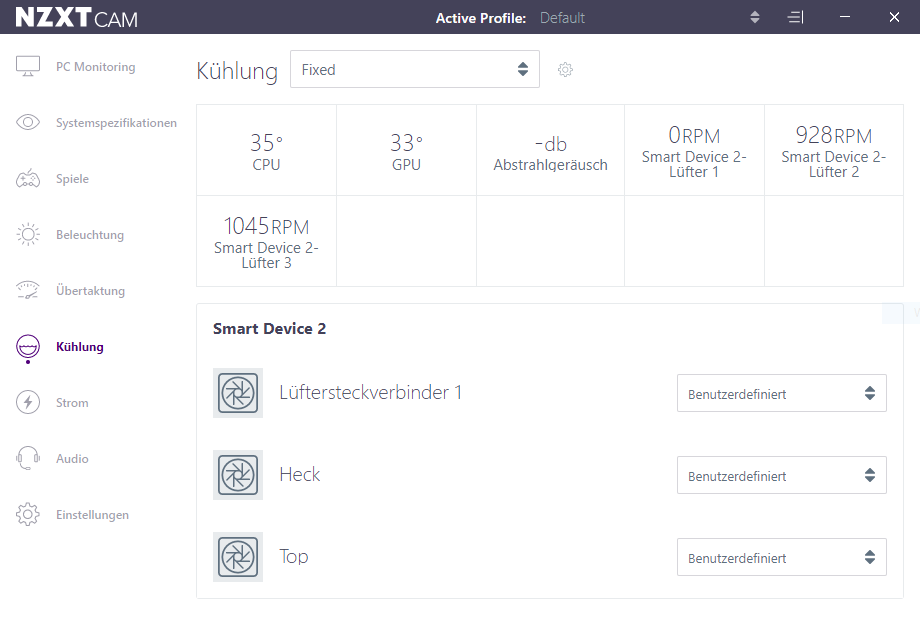Click fan icon next to Heck
920x640 pixels.
tap(238, 475)
